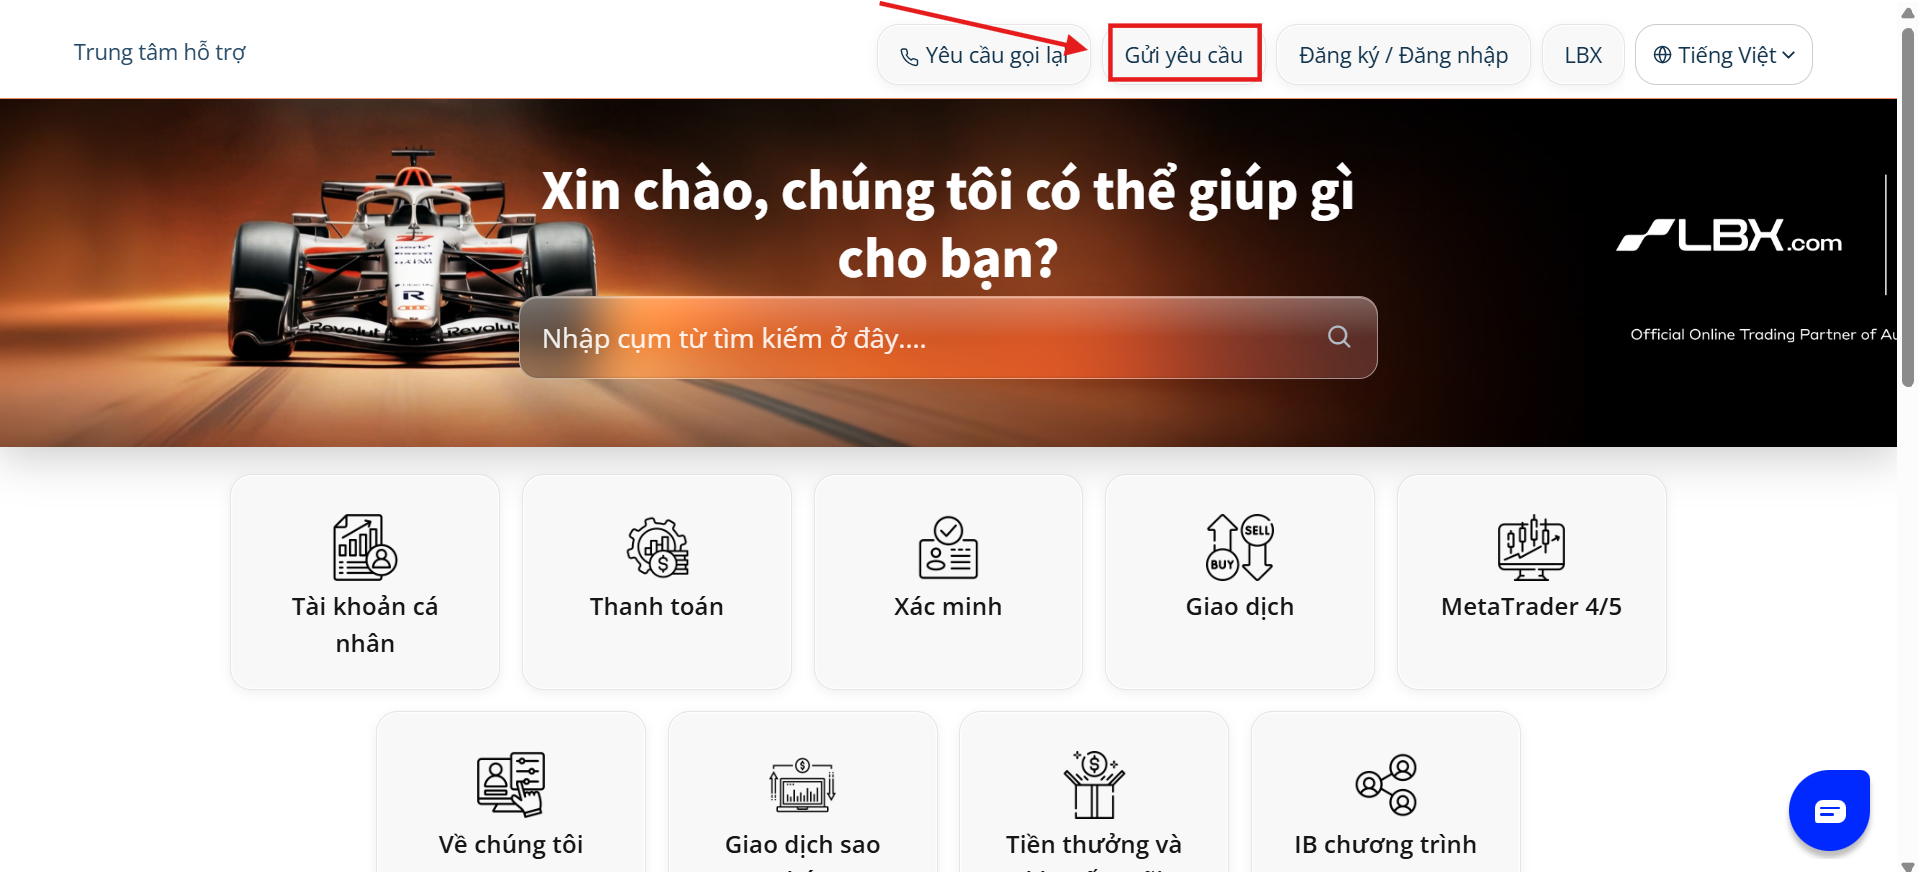This screenshot has height=872, width=1918.
Task: Click the Gửi yêu cầu button
Action: tap(1184, 55)
